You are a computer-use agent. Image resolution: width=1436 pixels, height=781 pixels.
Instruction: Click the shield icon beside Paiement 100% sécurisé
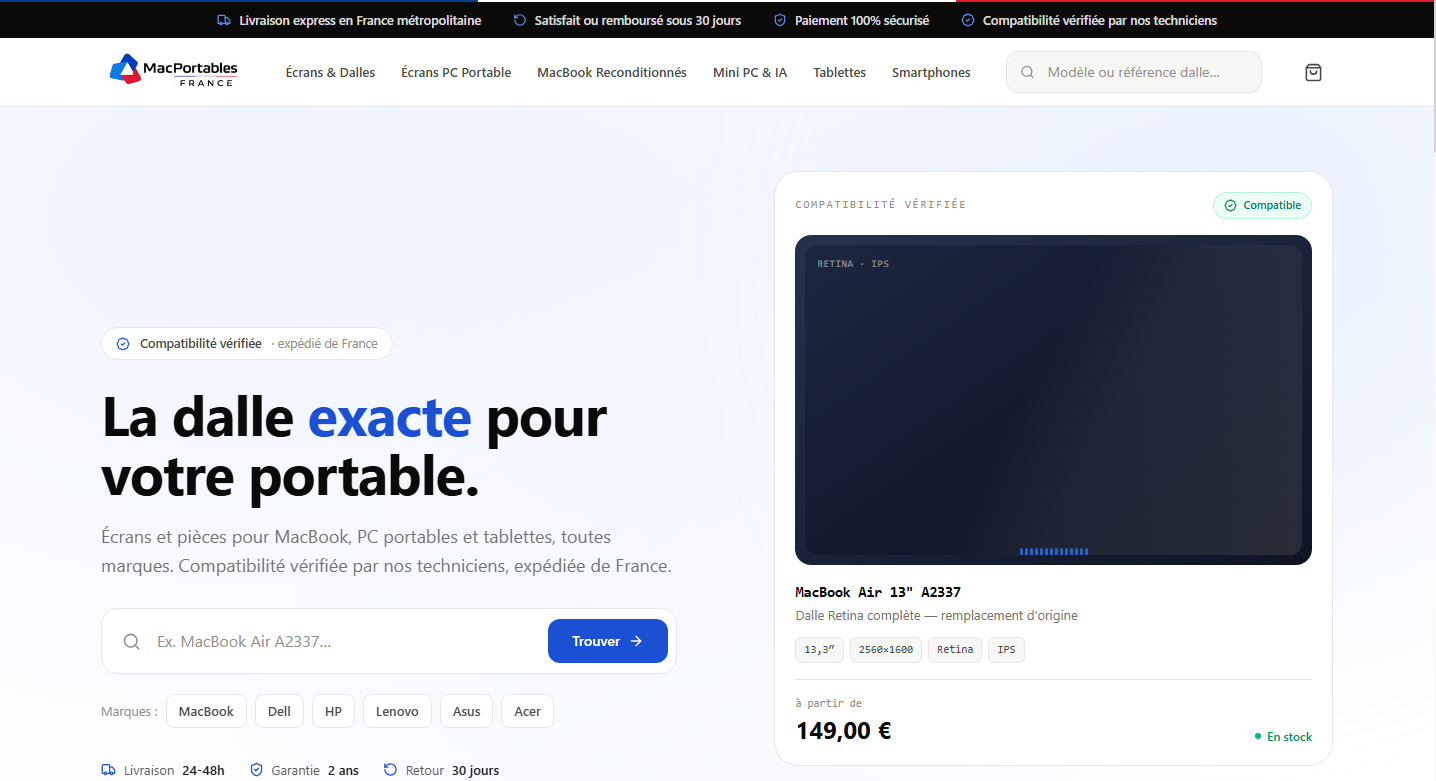(780, 20)
